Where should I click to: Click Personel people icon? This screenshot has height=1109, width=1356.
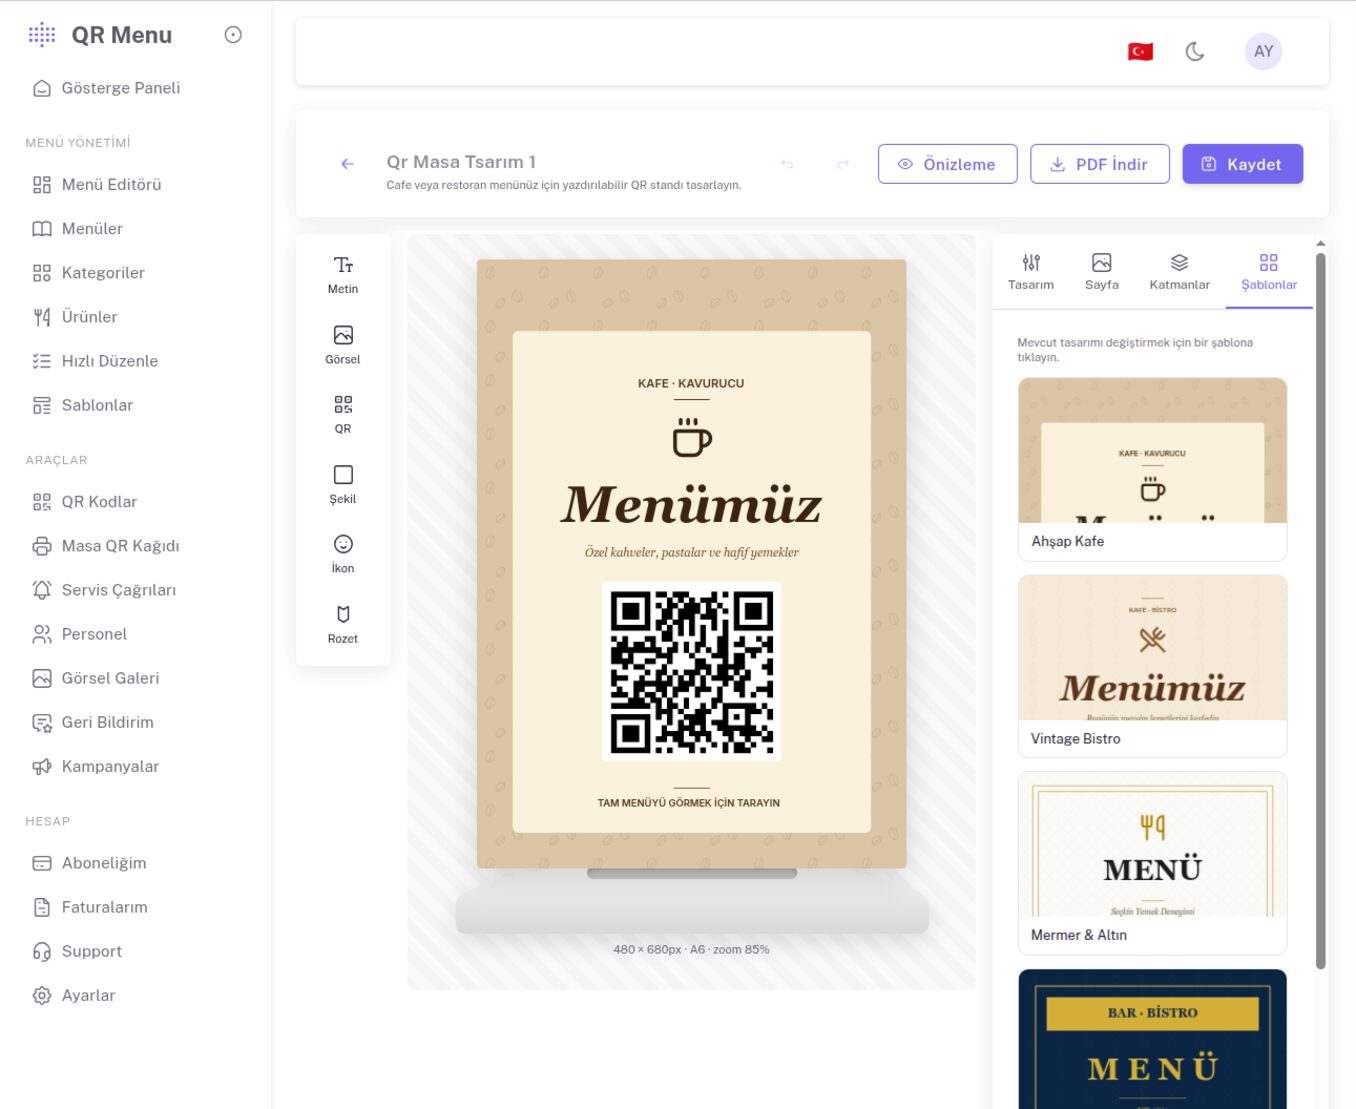(x=42, y=634)
